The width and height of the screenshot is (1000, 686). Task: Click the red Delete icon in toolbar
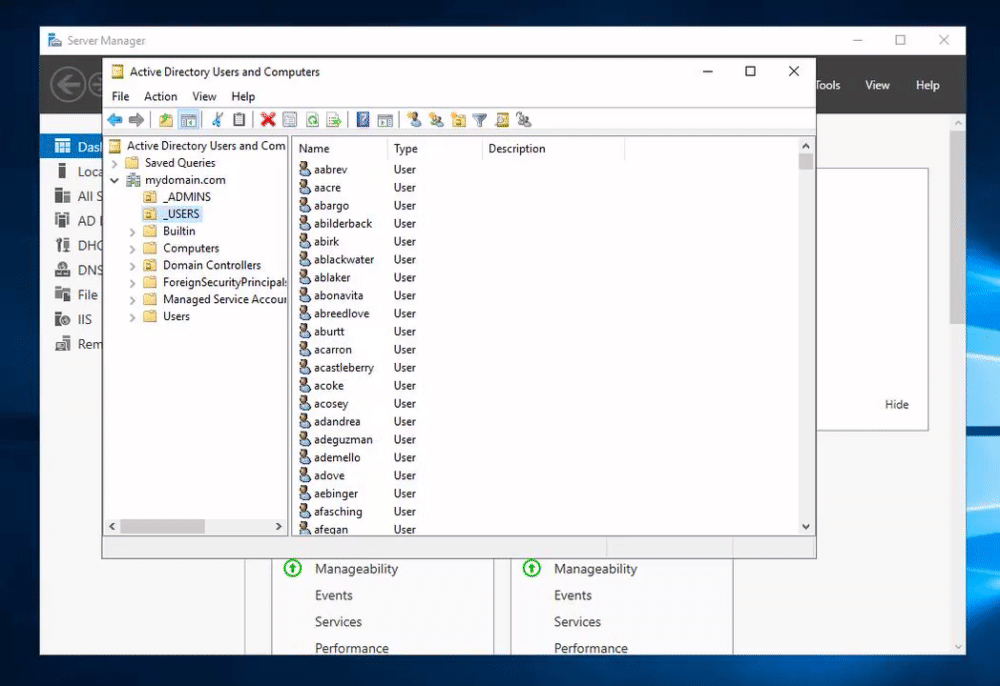tap(268, 120)
